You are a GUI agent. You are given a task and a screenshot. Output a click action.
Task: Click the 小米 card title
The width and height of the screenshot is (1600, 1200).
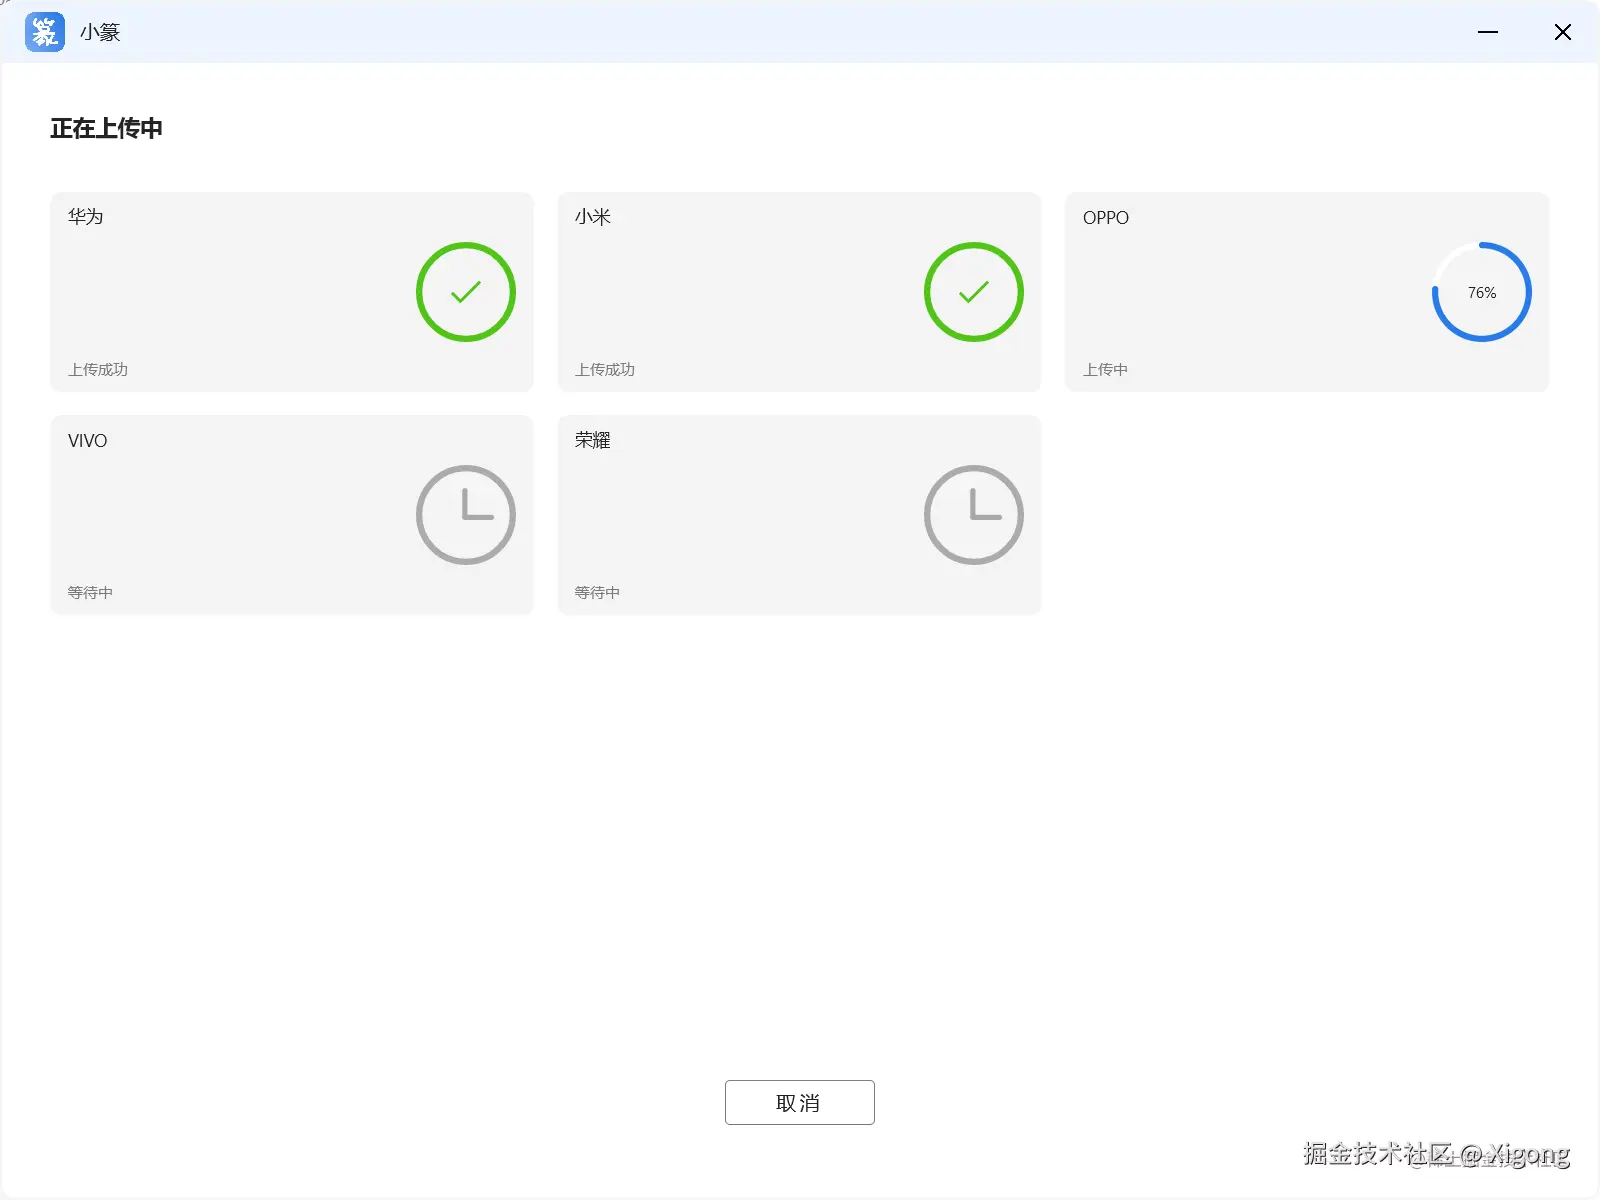click(593, 217)
